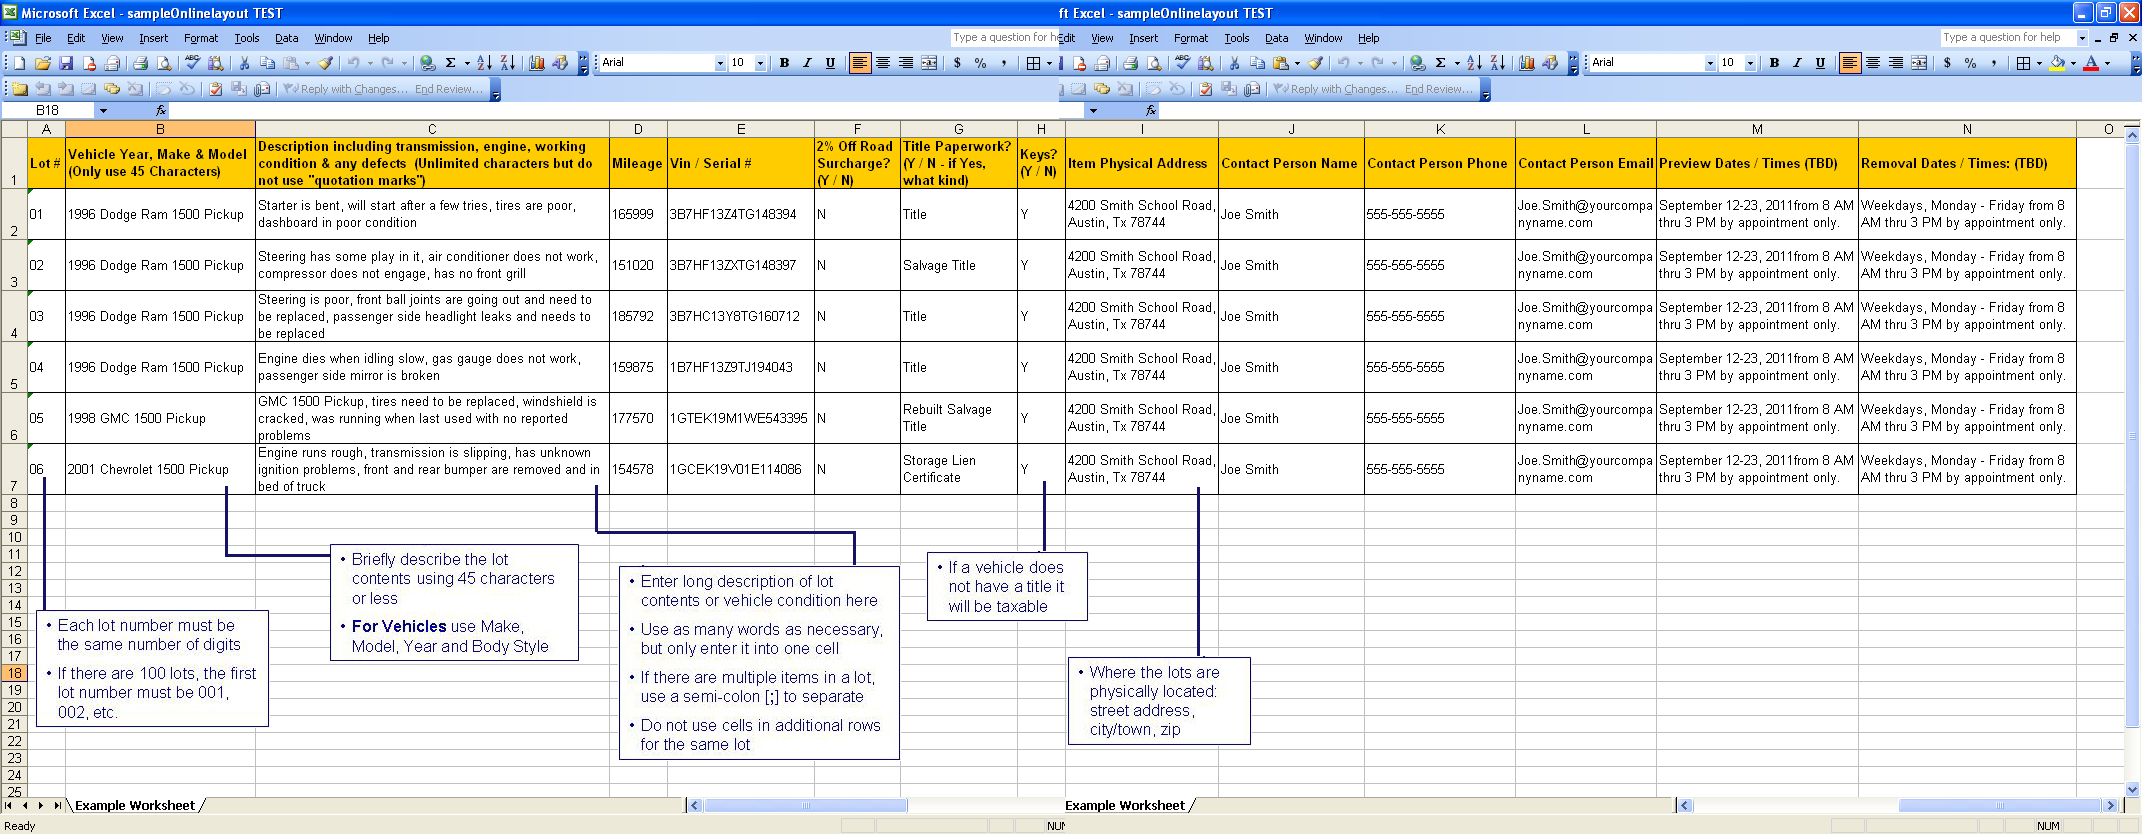
Task: Expand the Fill Color dropdown arrow
Action: (2073, 63)
